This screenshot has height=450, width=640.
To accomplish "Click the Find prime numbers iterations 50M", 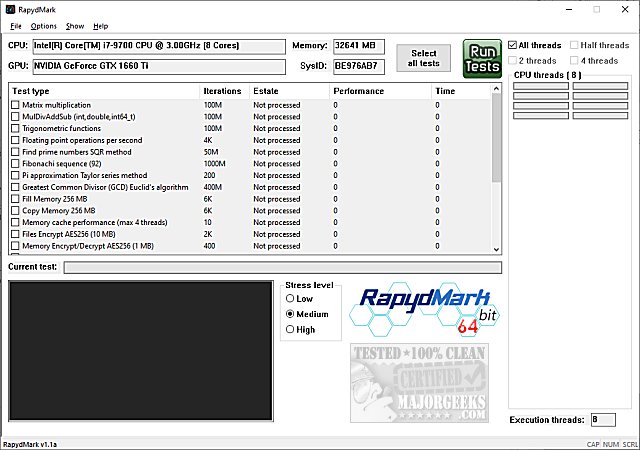I will click(x=211, y=152).
